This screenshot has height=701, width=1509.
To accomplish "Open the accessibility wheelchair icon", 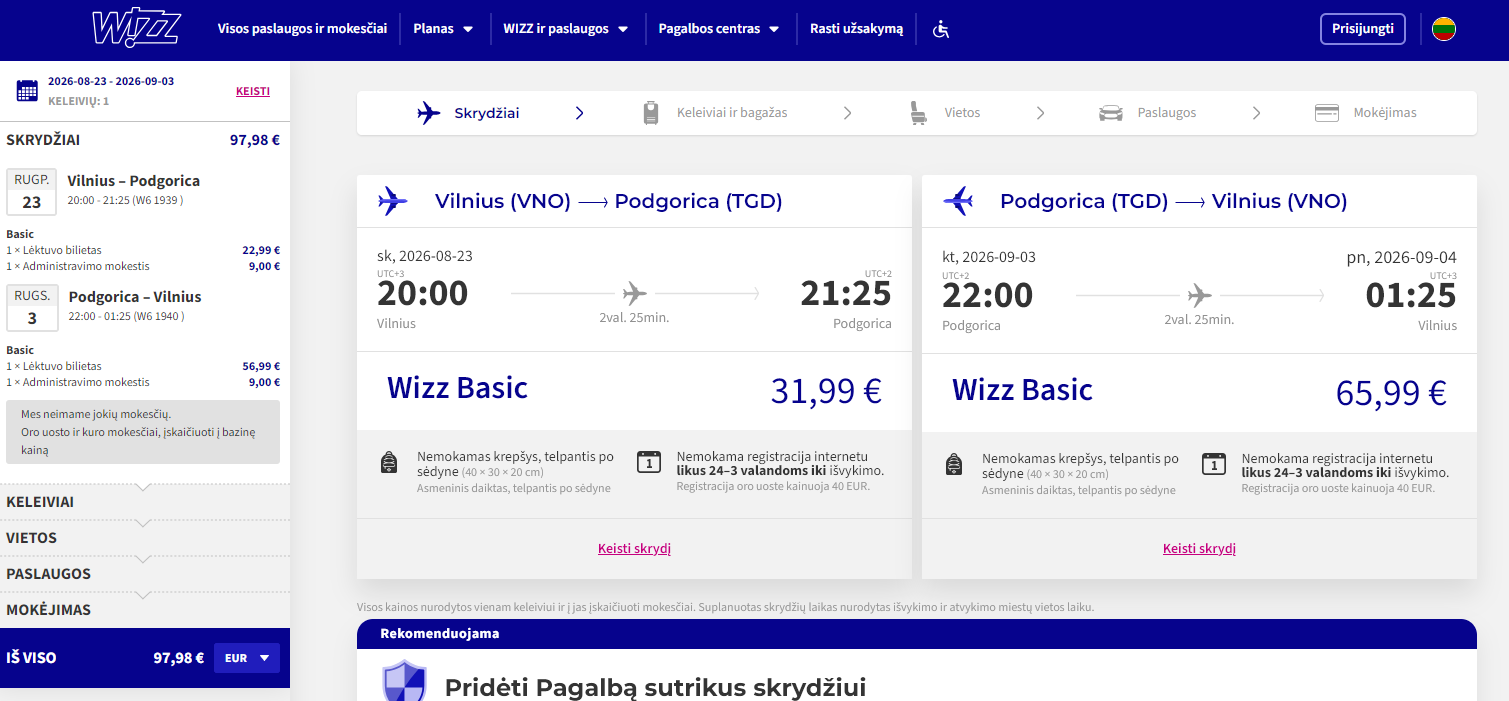I will point(940,29).
